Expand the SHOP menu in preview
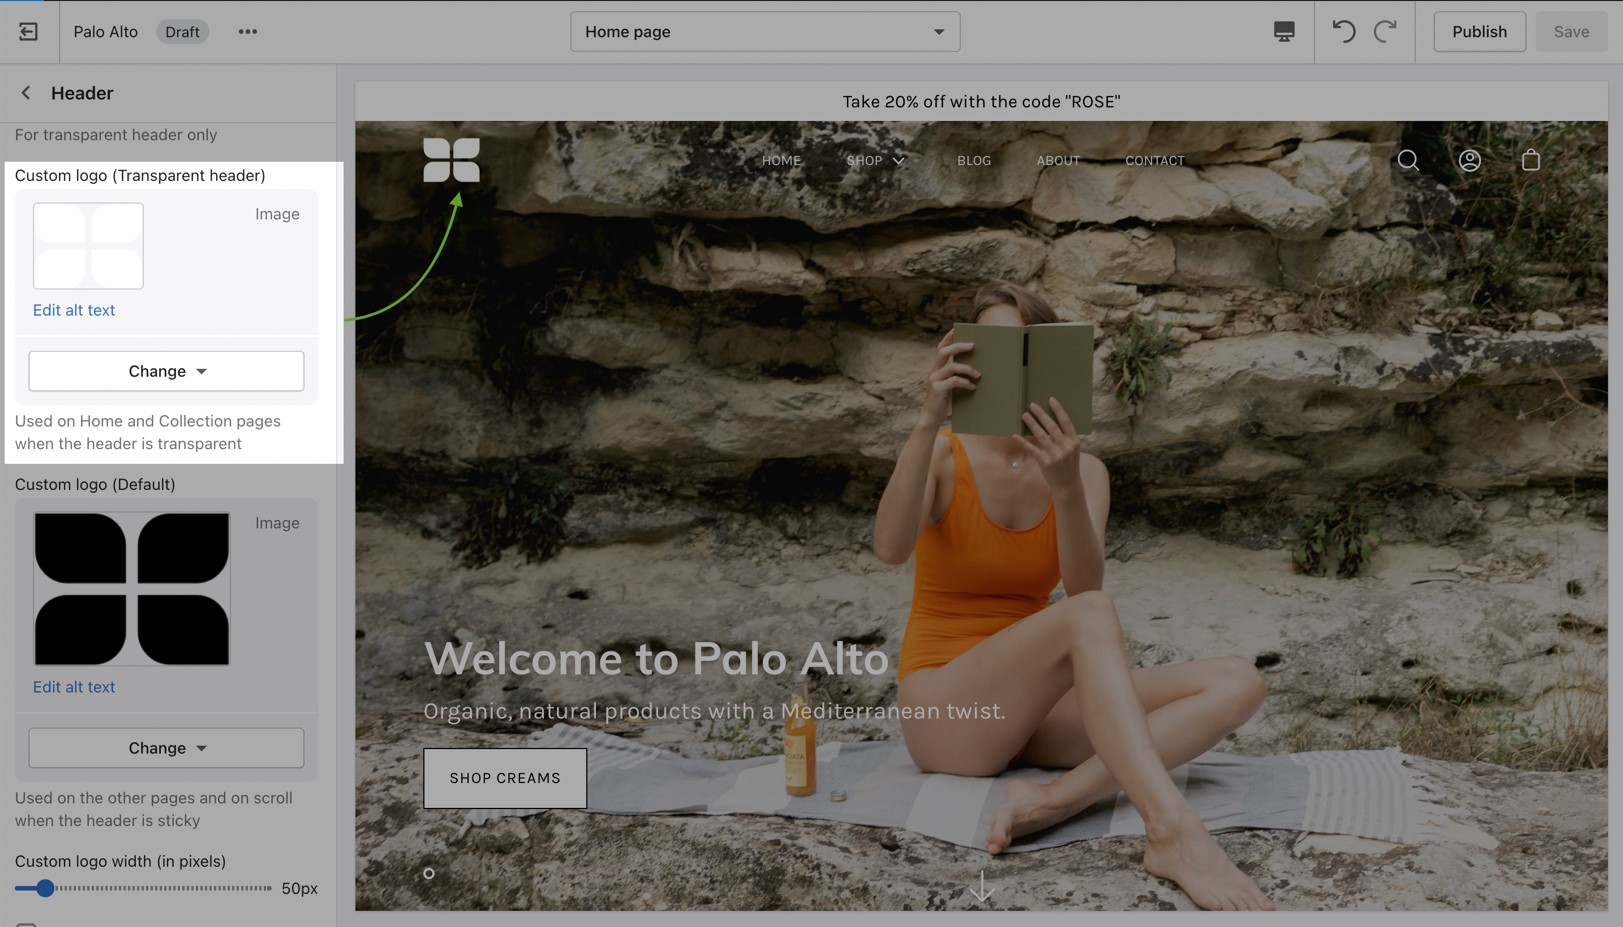This screenshot has width=1623, height=927. [875, 161]
